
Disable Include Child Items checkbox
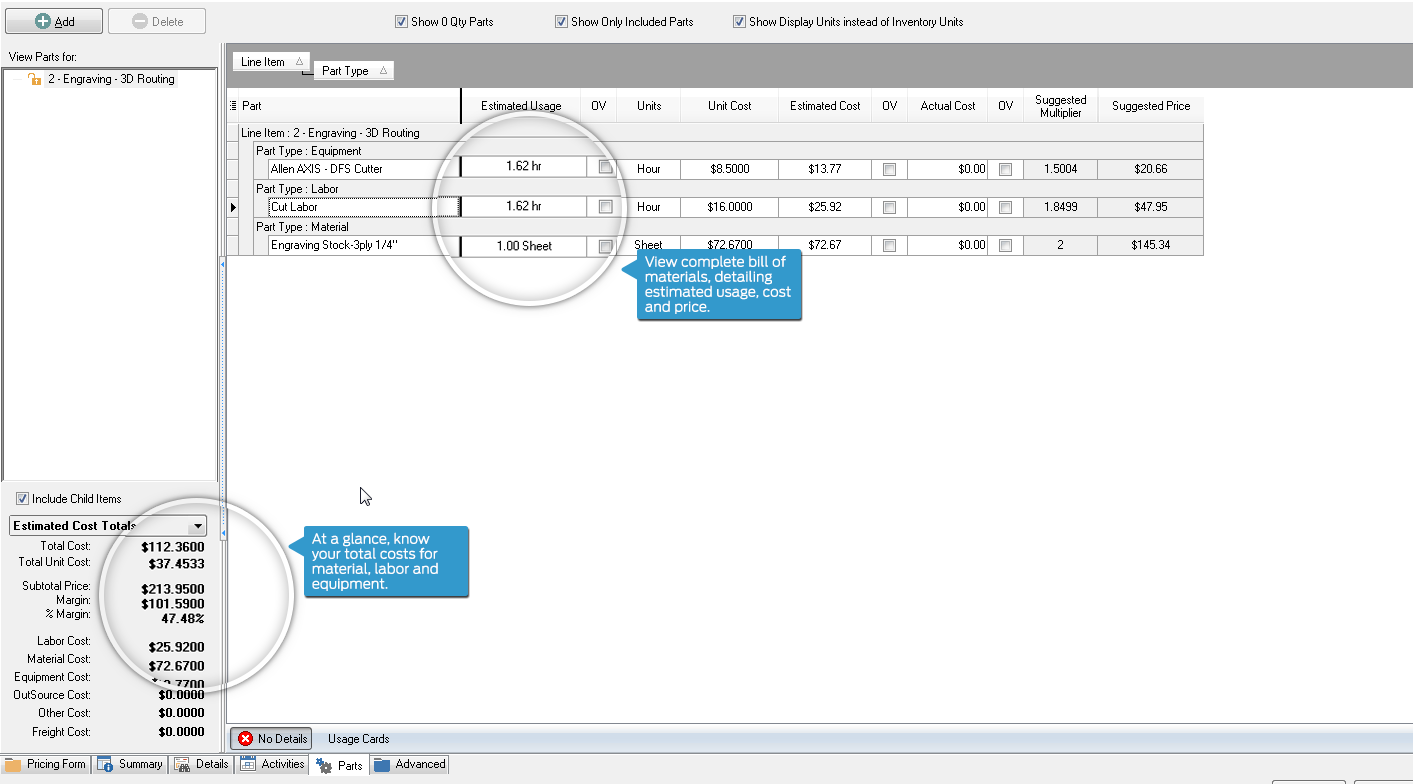click(23, 499)
